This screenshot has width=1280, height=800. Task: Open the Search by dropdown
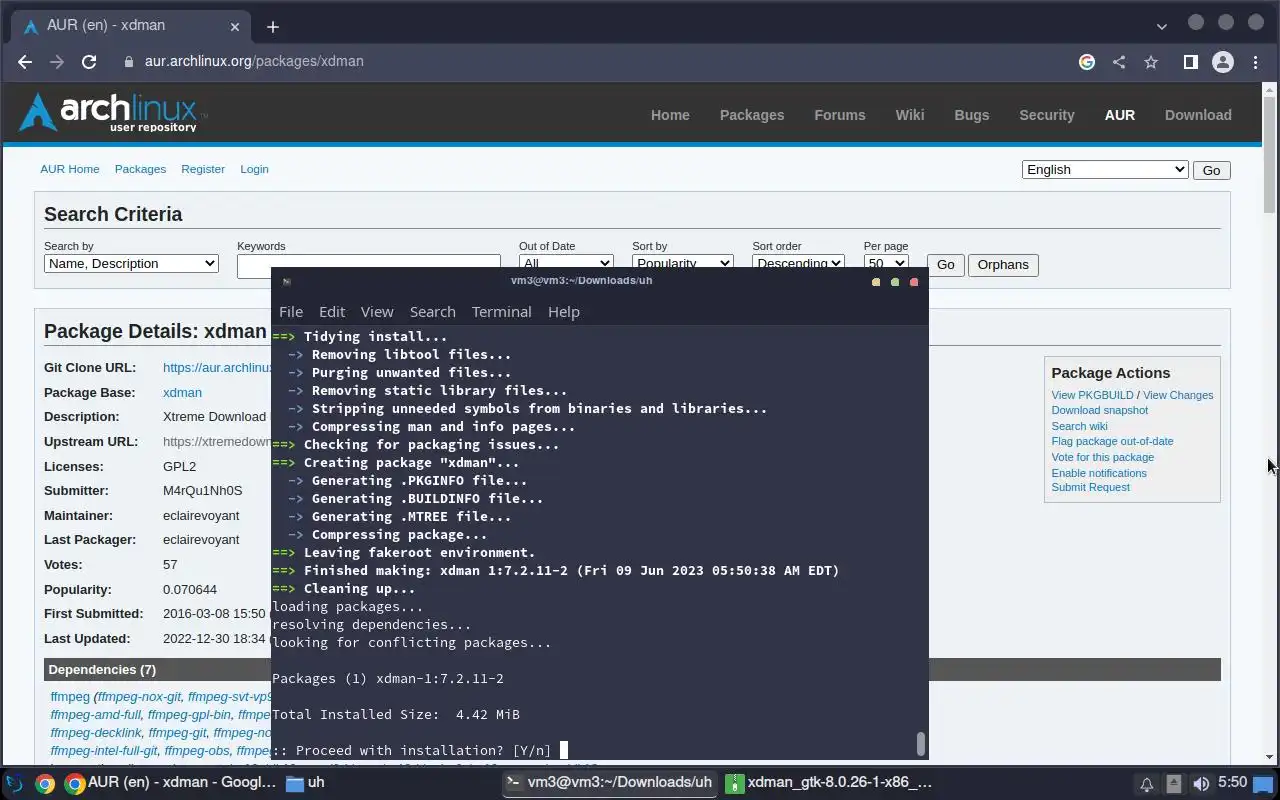pyautogui.click(x=131, y=264)
